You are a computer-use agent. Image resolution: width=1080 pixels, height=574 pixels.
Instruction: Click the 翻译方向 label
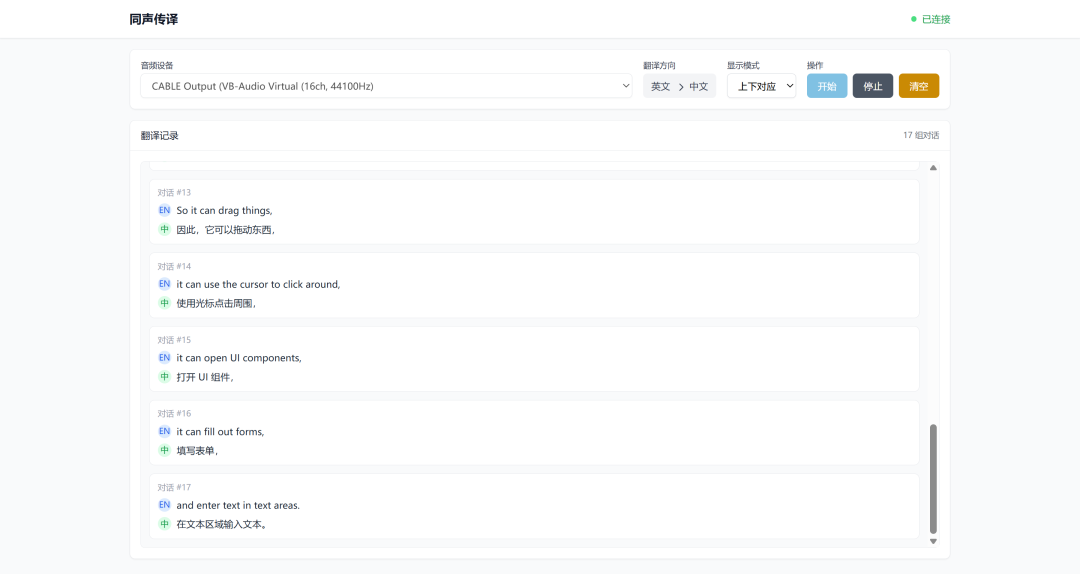(x=659, y=65)
